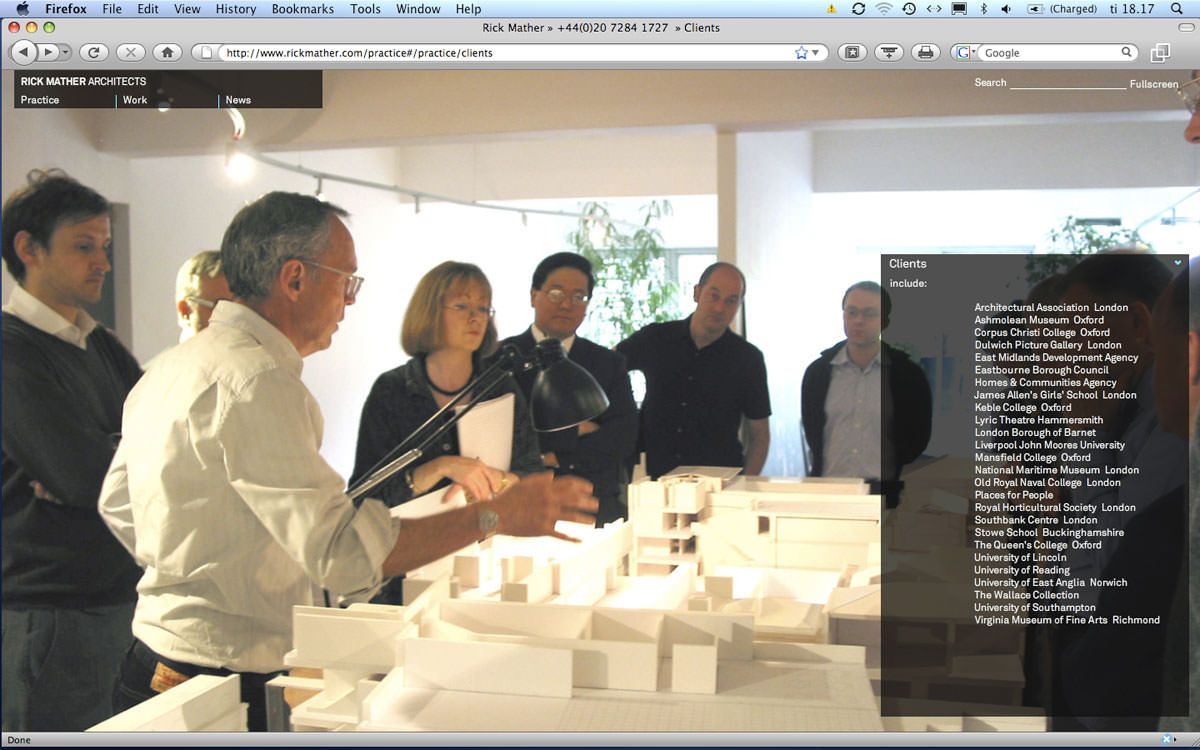Click the angle brackets menu bar icon
This screenshot has height=750, width=1200.
[933, 9]
